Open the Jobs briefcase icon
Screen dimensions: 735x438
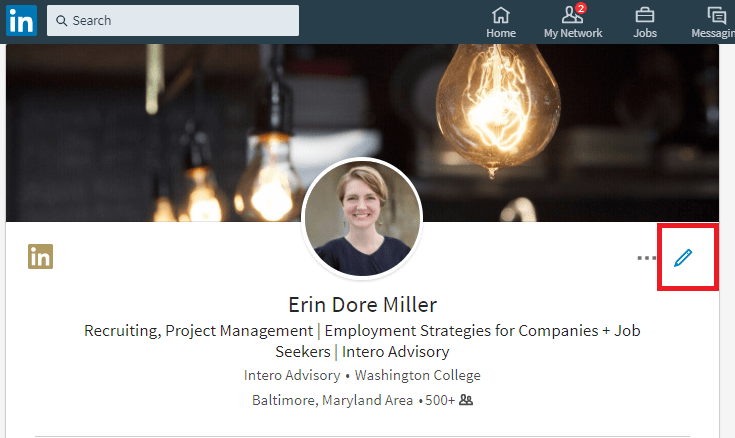pos(645,15)
